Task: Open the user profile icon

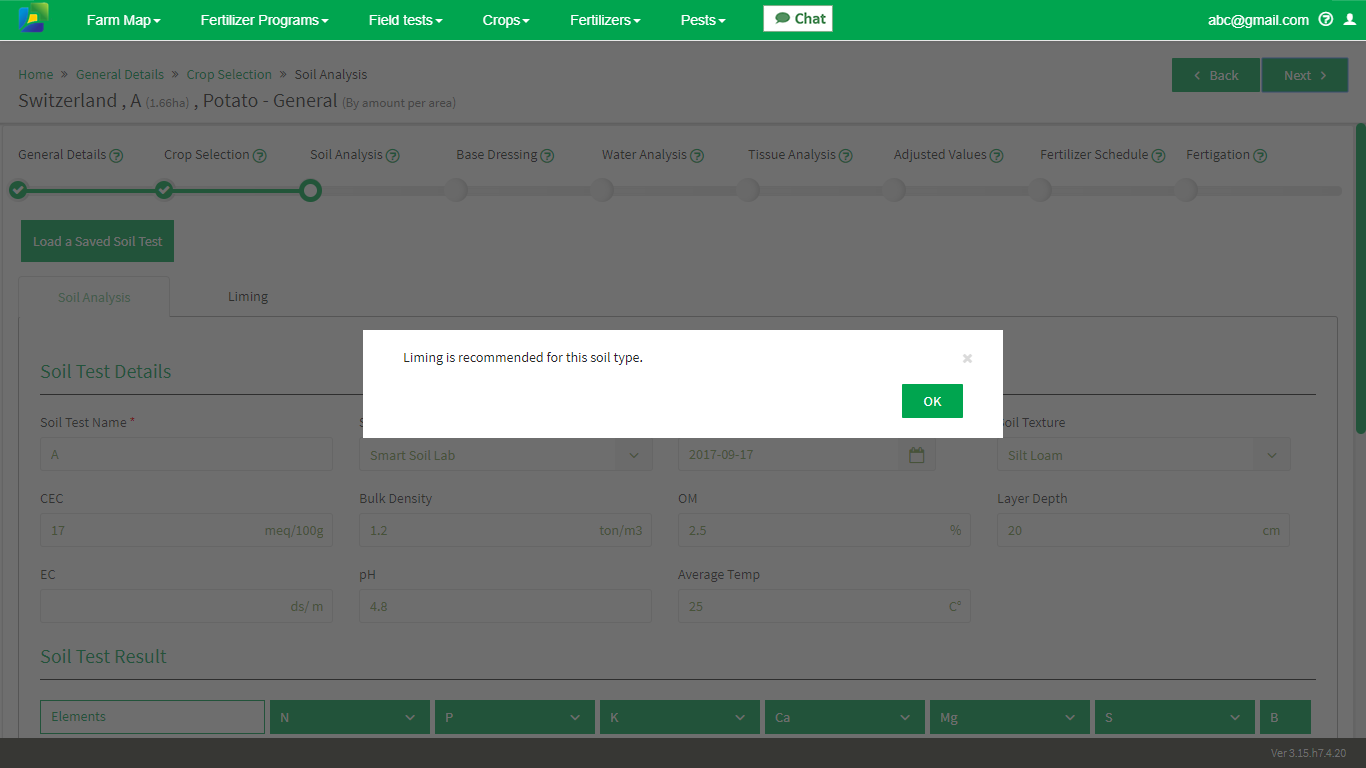Action: click(x=1349, y=19)
